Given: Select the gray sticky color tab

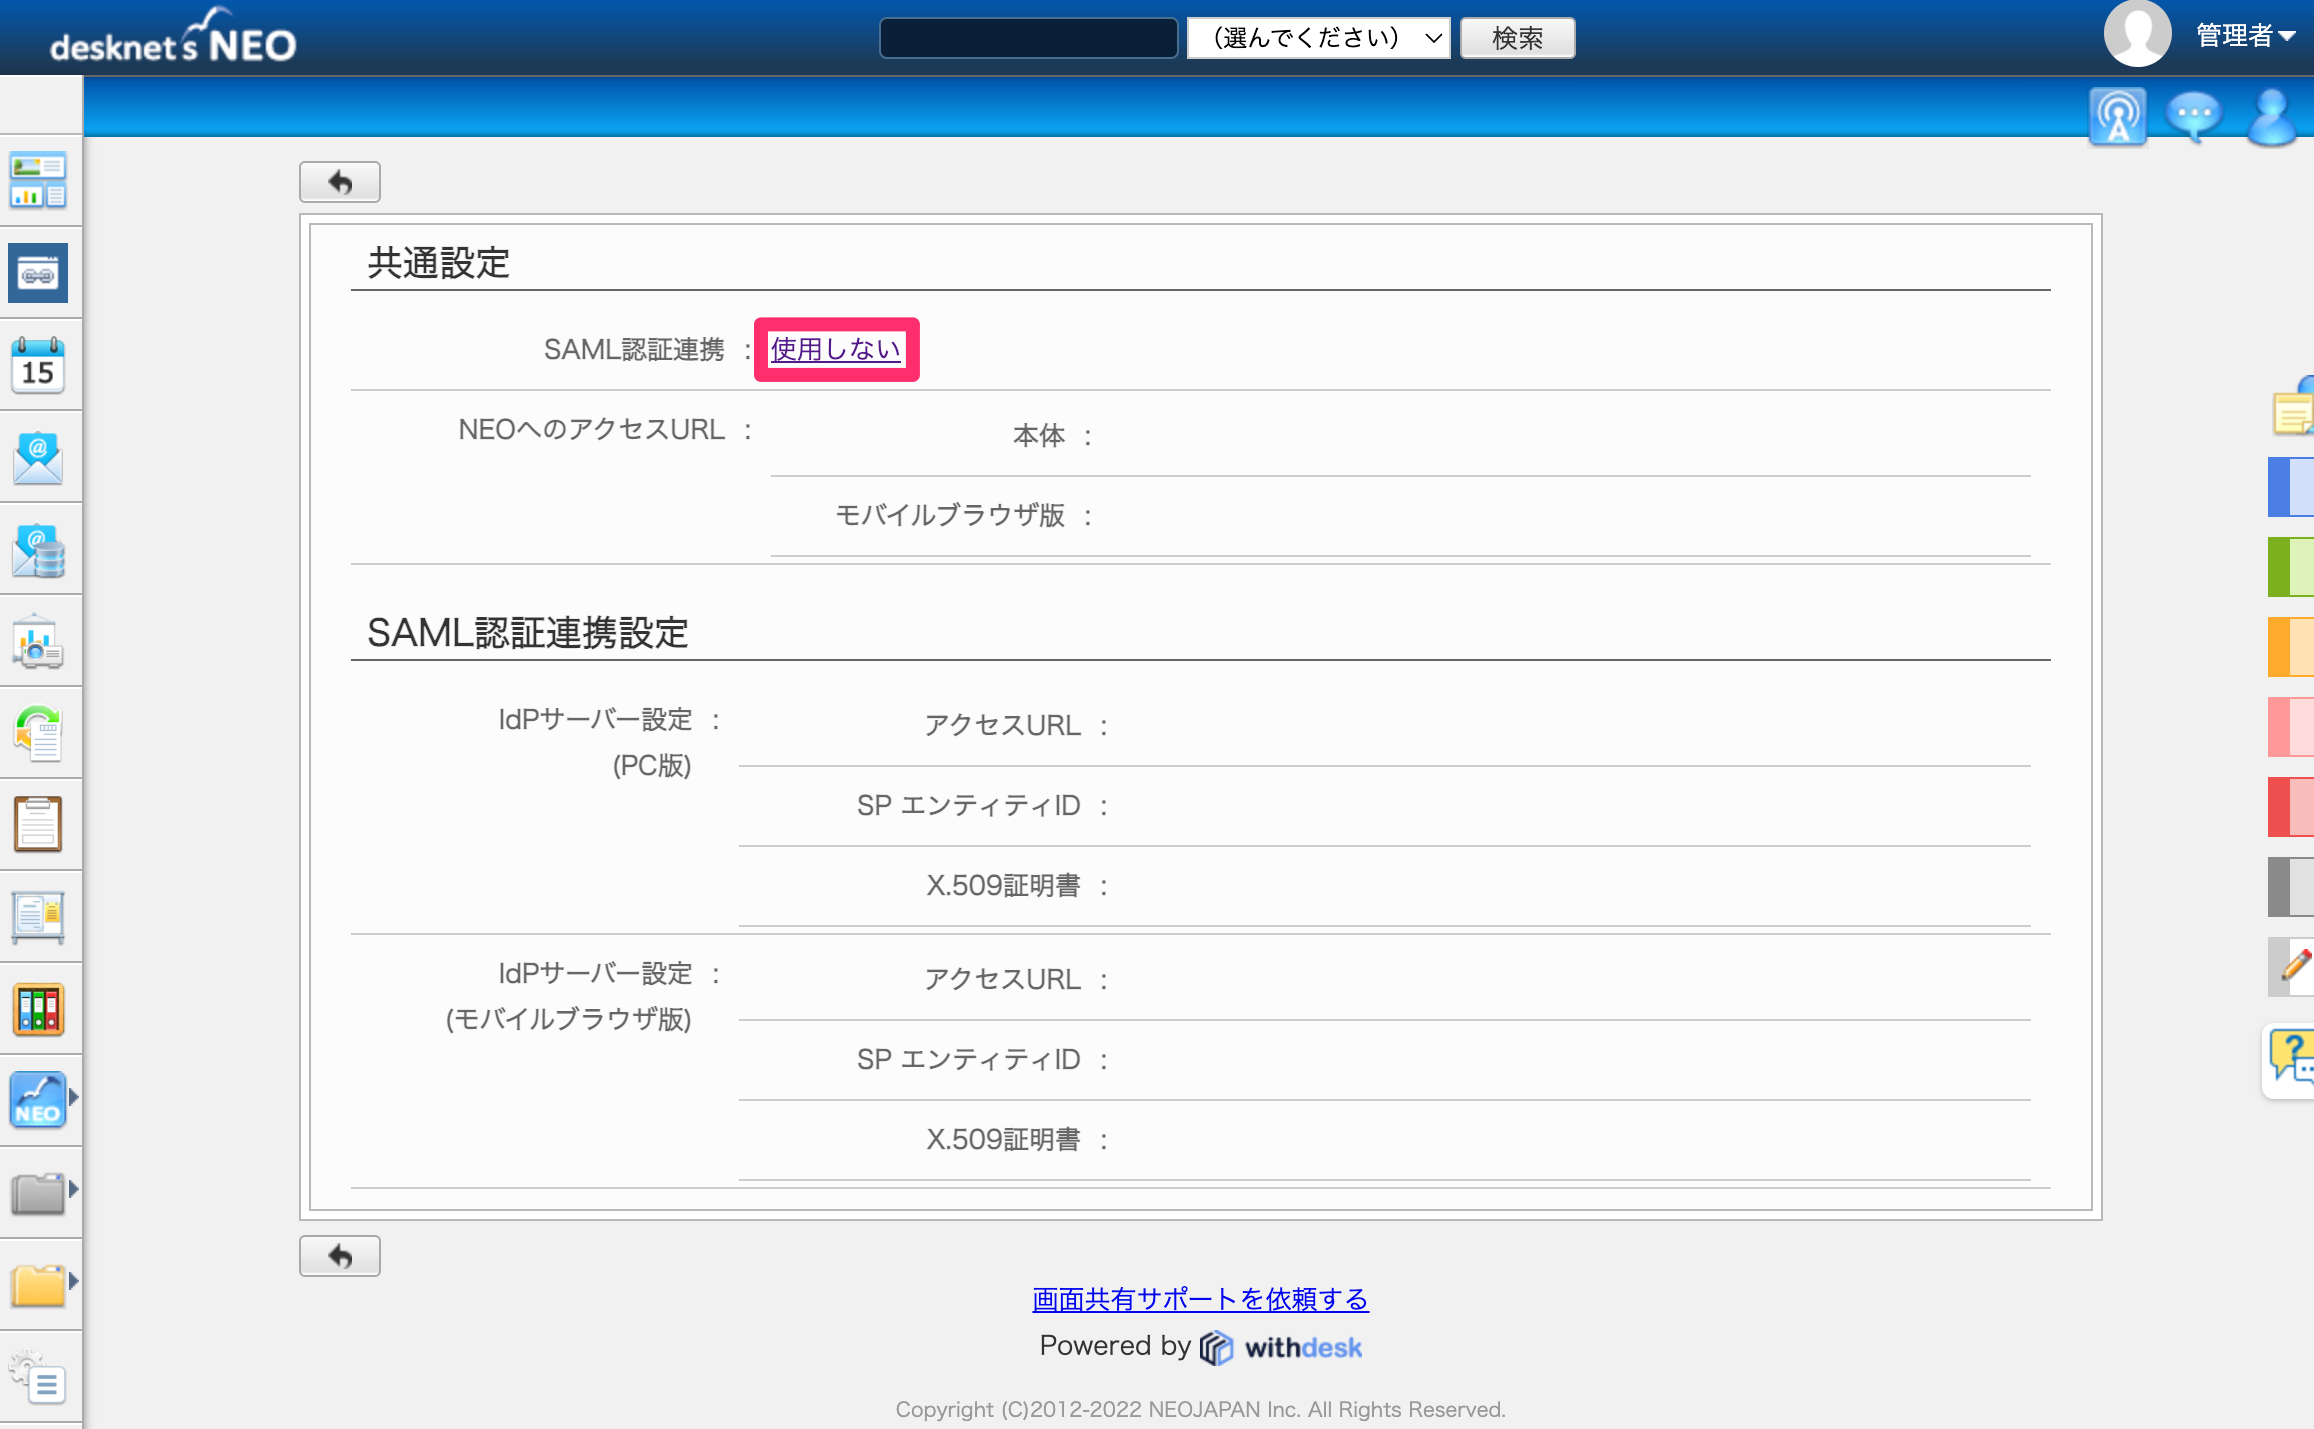Looking at the screenshot, I should 2291,887.
